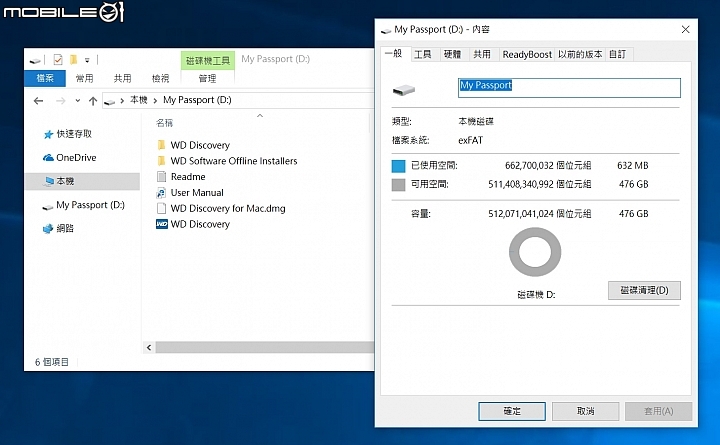Click the Readme file icon
Screen dimensions: 720x445
click(x=162, y=177)
